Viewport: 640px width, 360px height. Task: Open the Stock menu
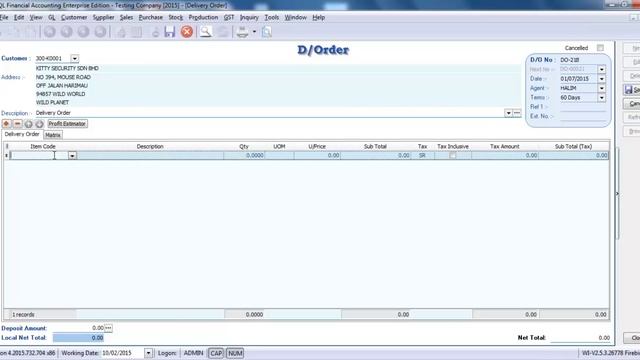click(176, 18)
